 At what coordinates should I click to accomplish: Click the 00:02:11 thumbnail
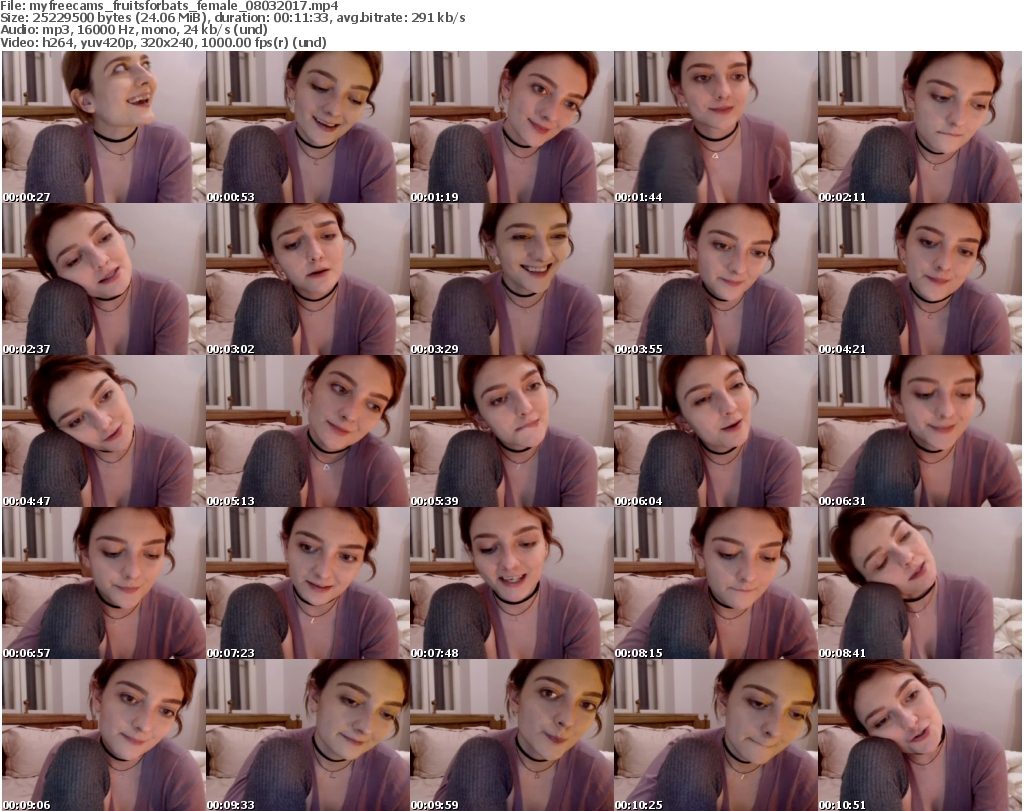(x=919, y=127)
